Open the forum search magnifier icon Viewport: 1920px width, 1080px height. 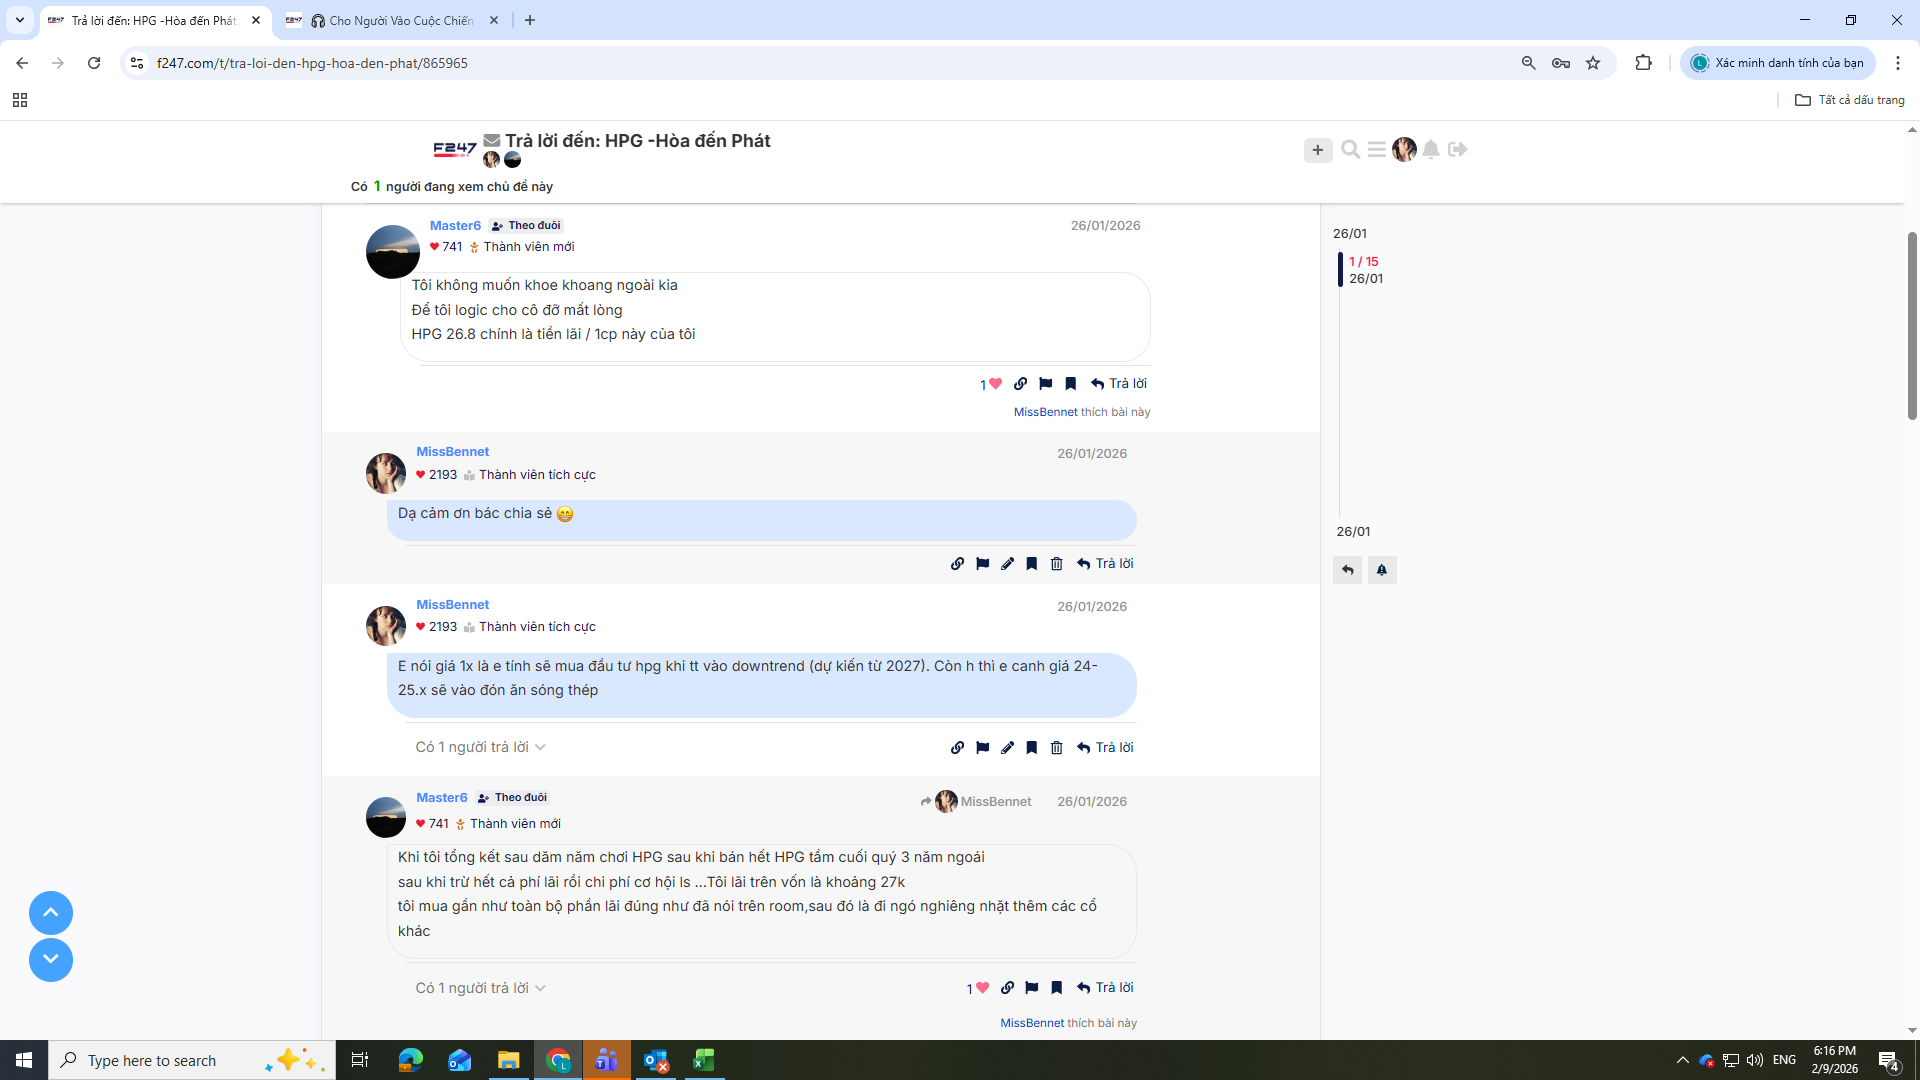click(1350, 150)
